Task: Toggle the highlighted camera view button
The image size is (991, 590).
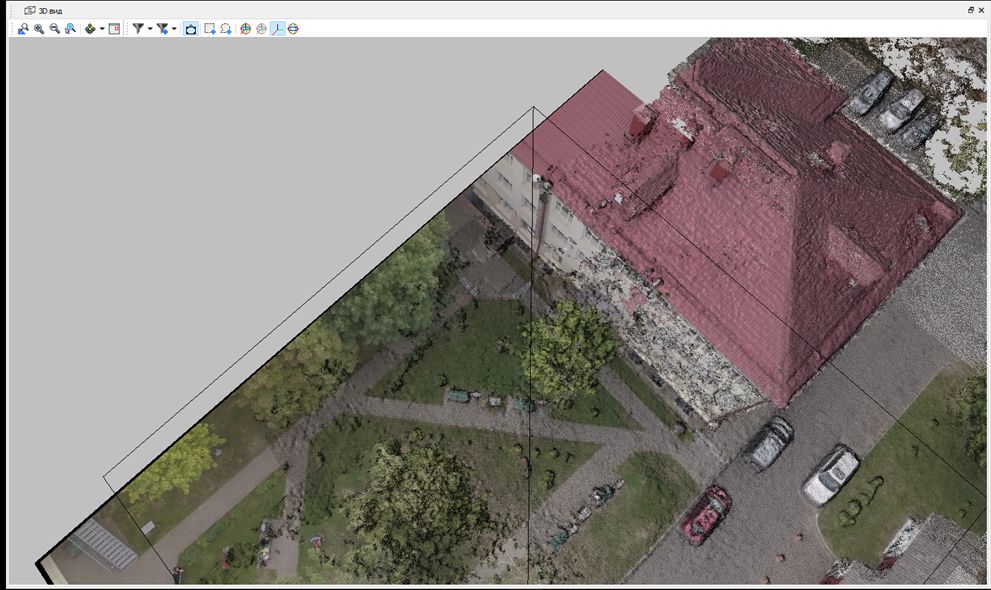Action: (x=191, y=29)
